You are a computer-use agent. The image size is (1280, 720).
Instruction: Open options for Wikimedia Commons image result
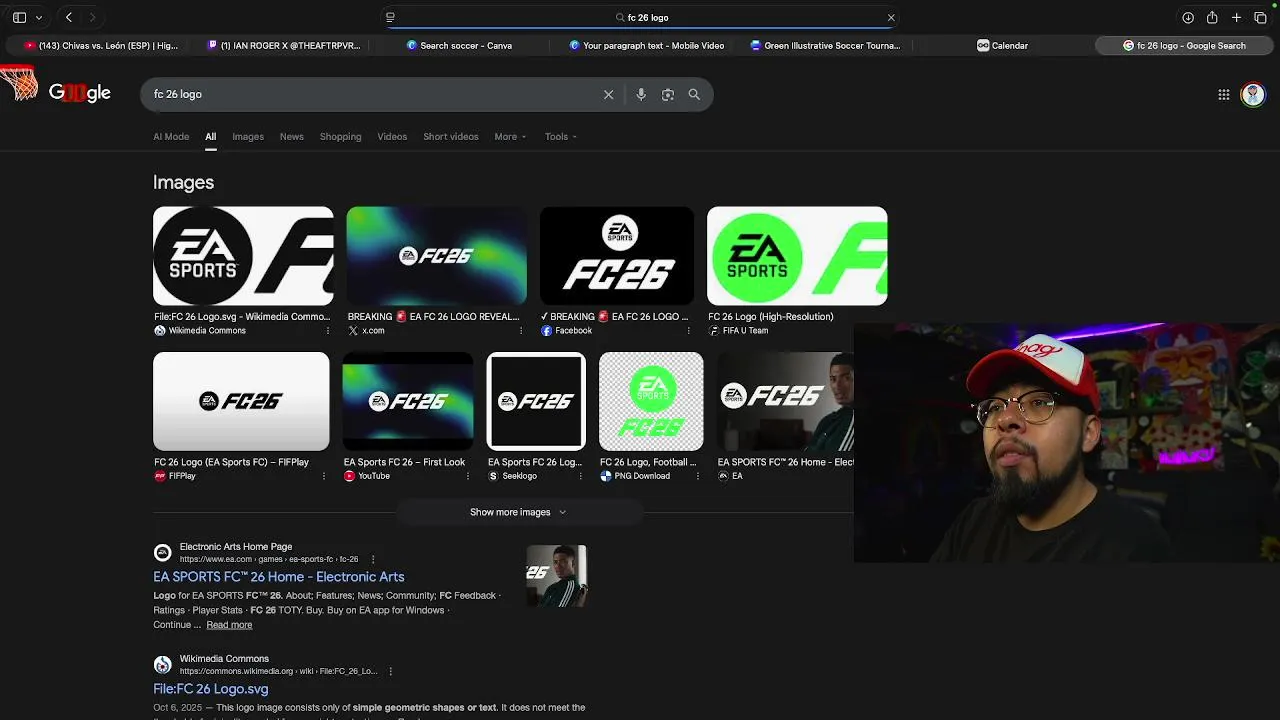click(327, 331)
